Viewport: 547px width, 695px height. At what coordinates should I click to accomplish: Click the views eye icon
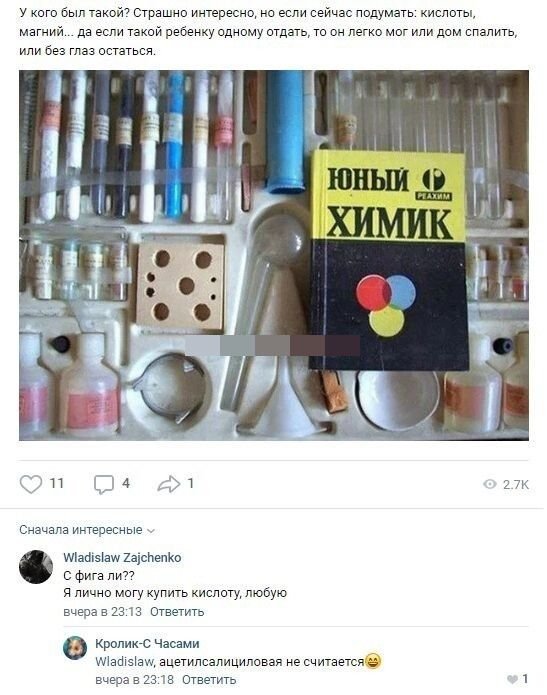pyautogui.click(x=490, y=484)
